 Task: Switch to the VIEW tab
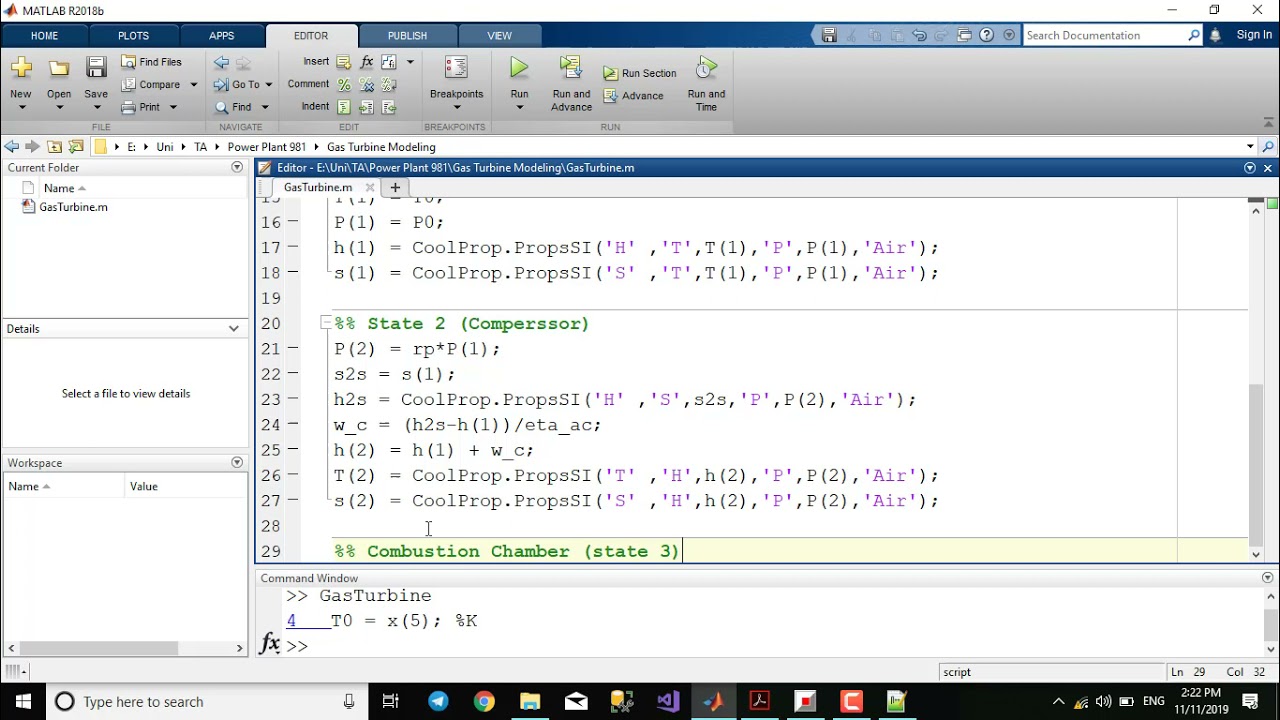pos(499,36)
